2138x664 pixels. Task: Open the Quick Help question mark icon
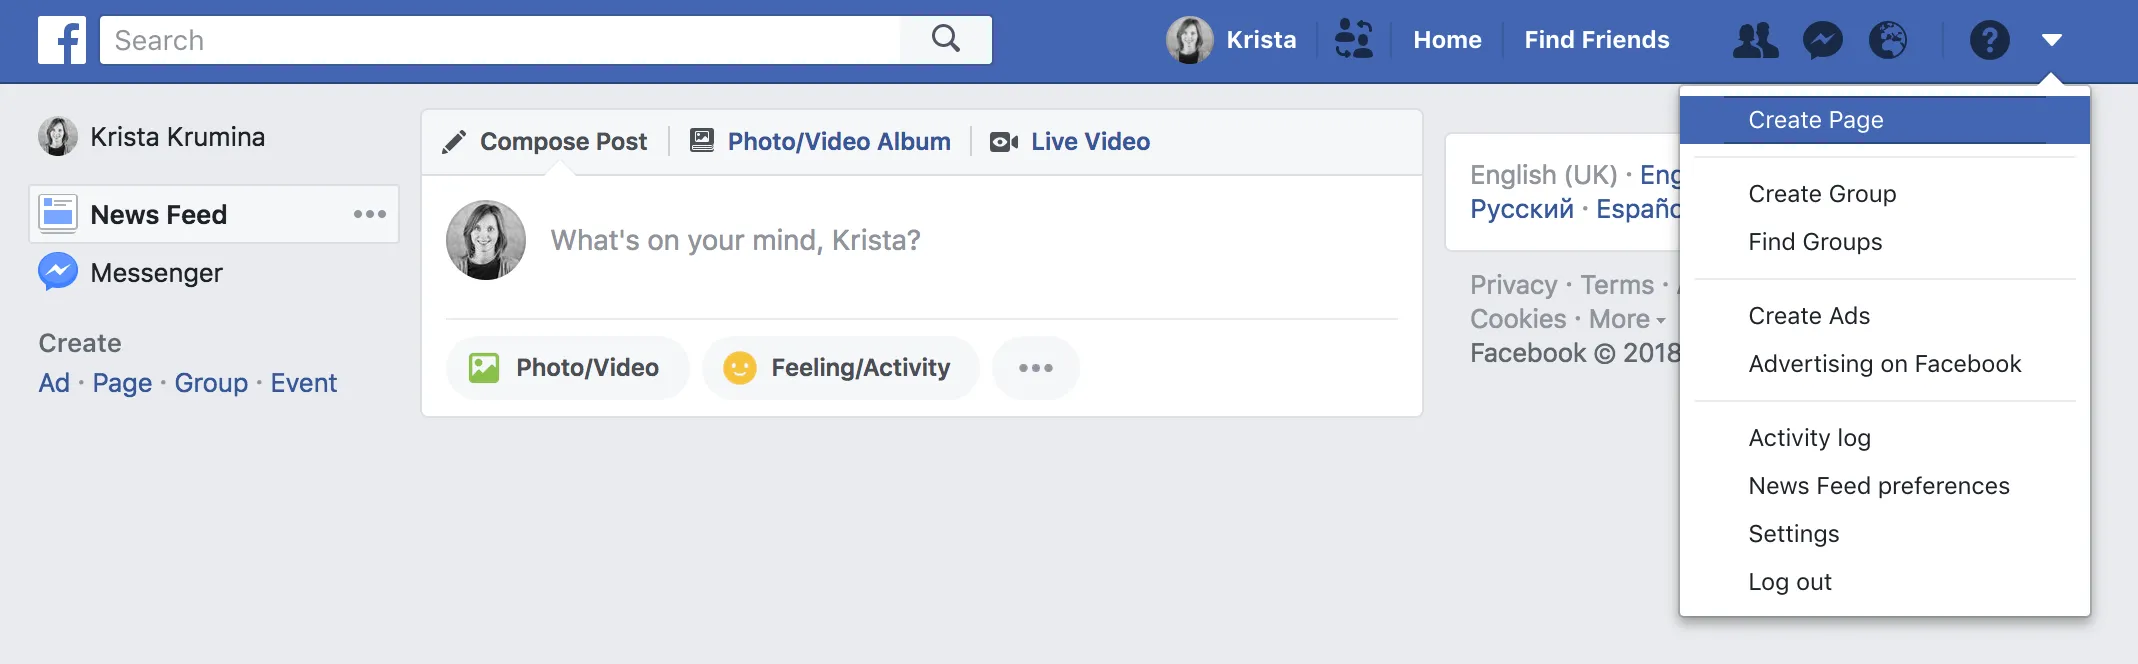(x=1990, y=40)
